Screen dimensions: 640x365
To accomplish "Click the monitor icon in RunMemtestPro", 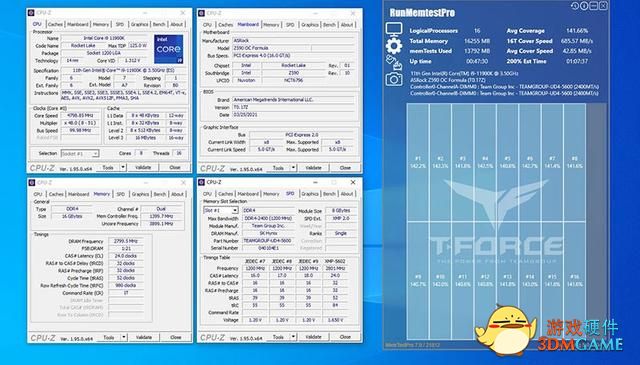I will [x=393, y=29].
